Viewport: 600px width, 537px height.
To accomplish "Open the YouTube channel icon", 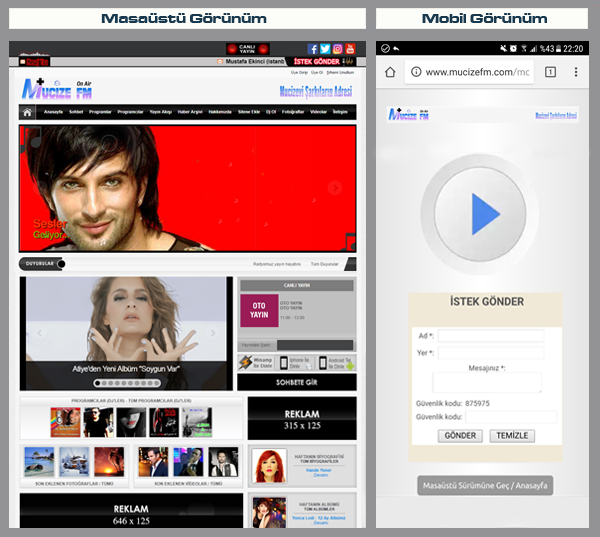I will tap(349, 48).
